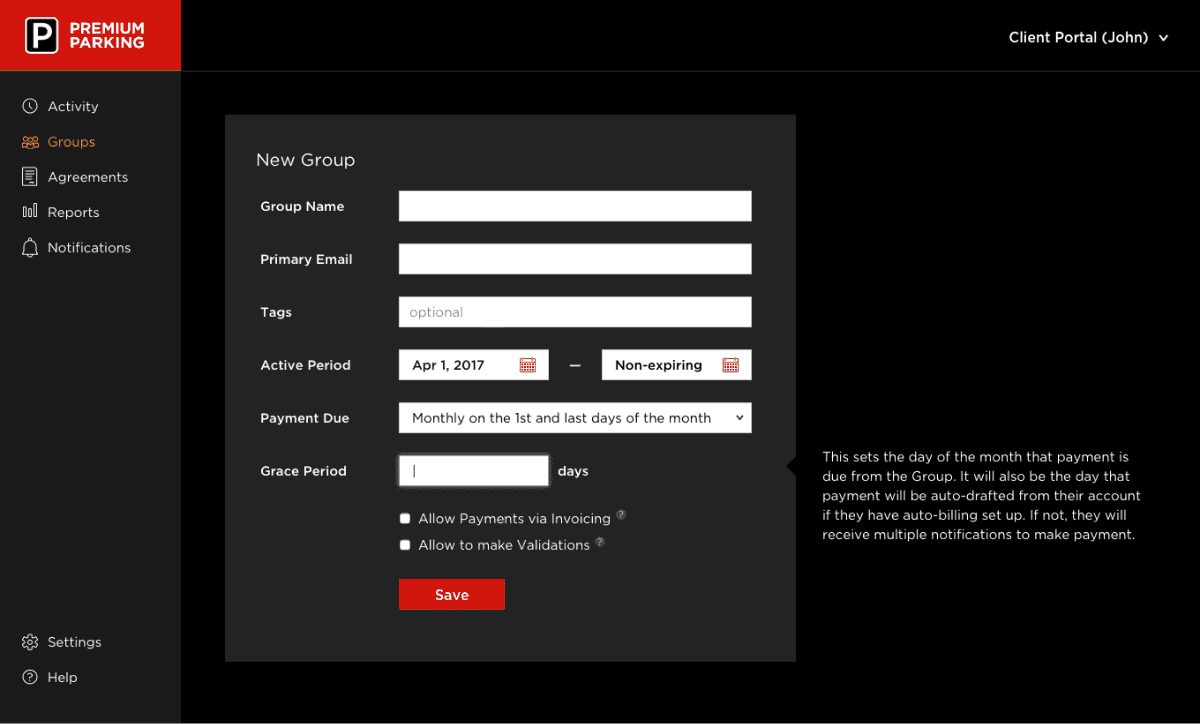Enable Allow Payments via Invoicing
This screenshot has height=724, width=1200.
[x=405, y=518]
